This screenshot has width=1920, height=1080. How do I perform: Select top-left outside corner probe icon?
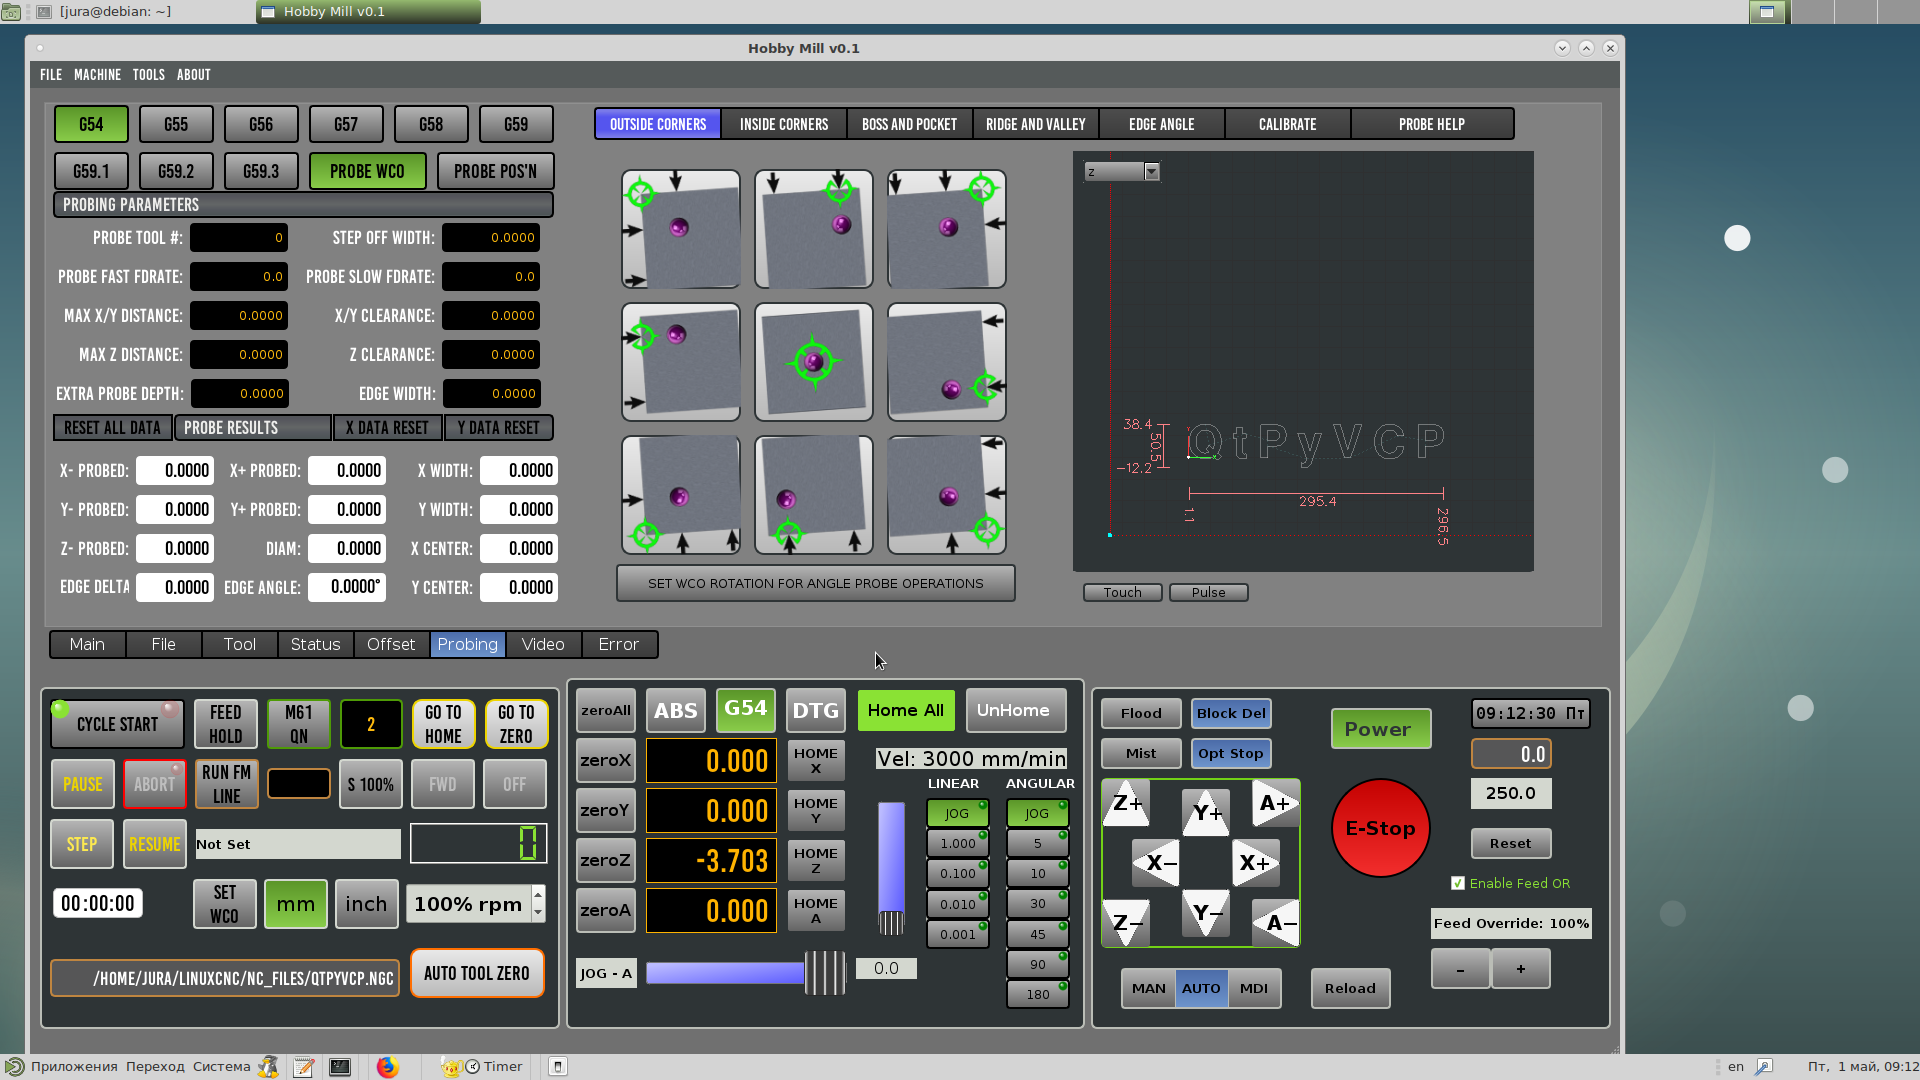tap(681, 229)
